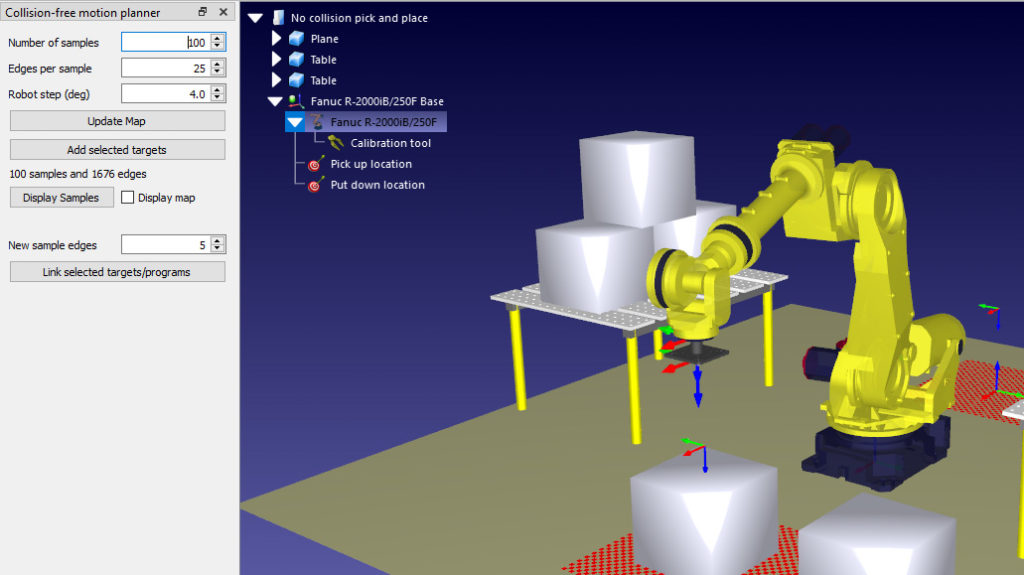Collapse the No collision pick and place station
The image size is (1024, 575).
click(255, 18)
